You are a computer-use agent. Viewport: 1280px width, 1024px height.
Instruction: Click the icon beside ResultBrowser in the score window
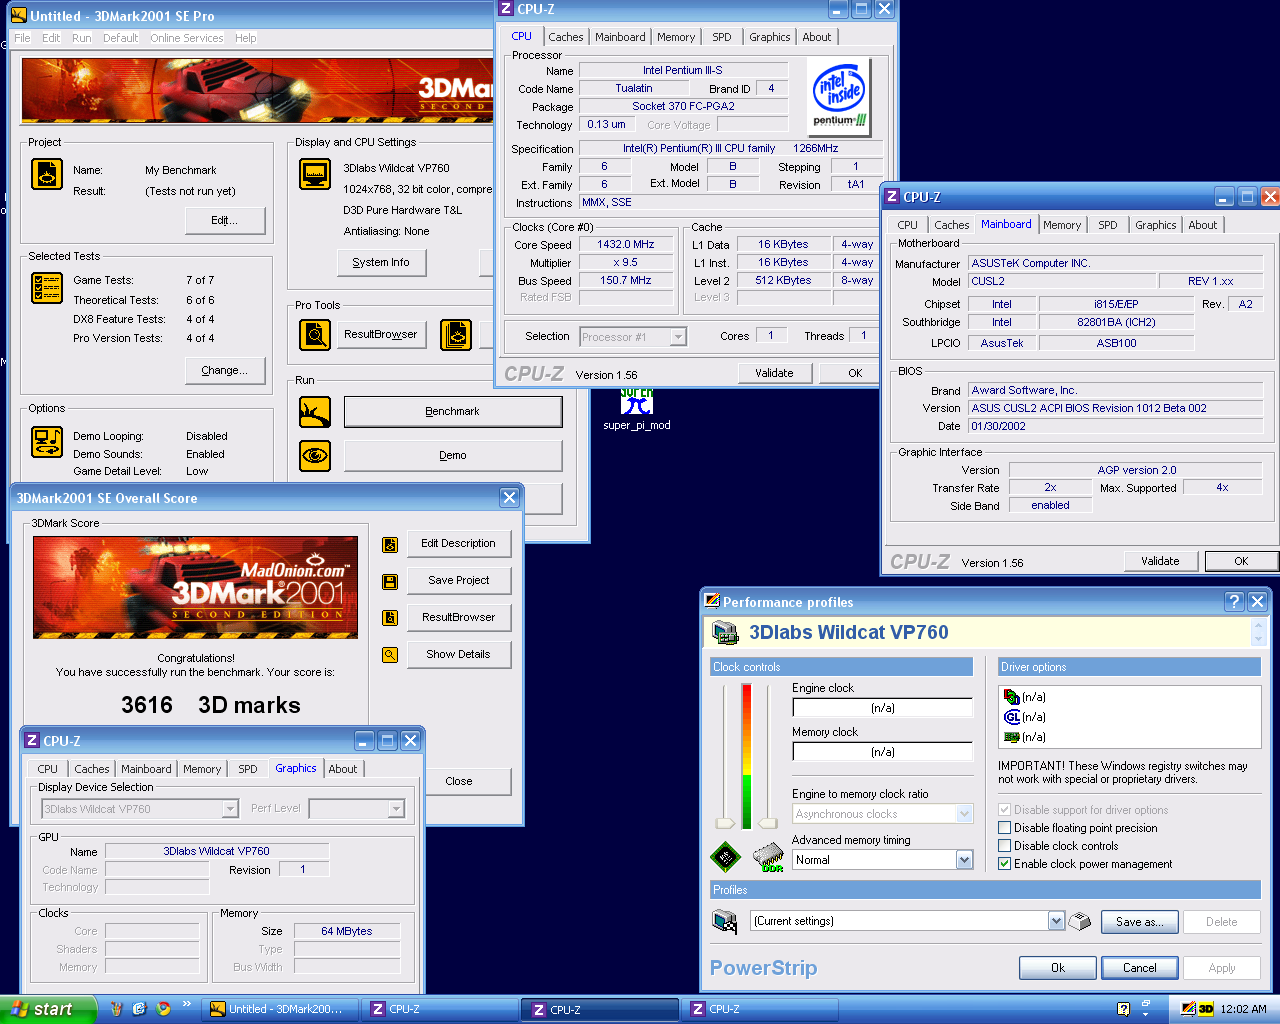pos(390,618)
